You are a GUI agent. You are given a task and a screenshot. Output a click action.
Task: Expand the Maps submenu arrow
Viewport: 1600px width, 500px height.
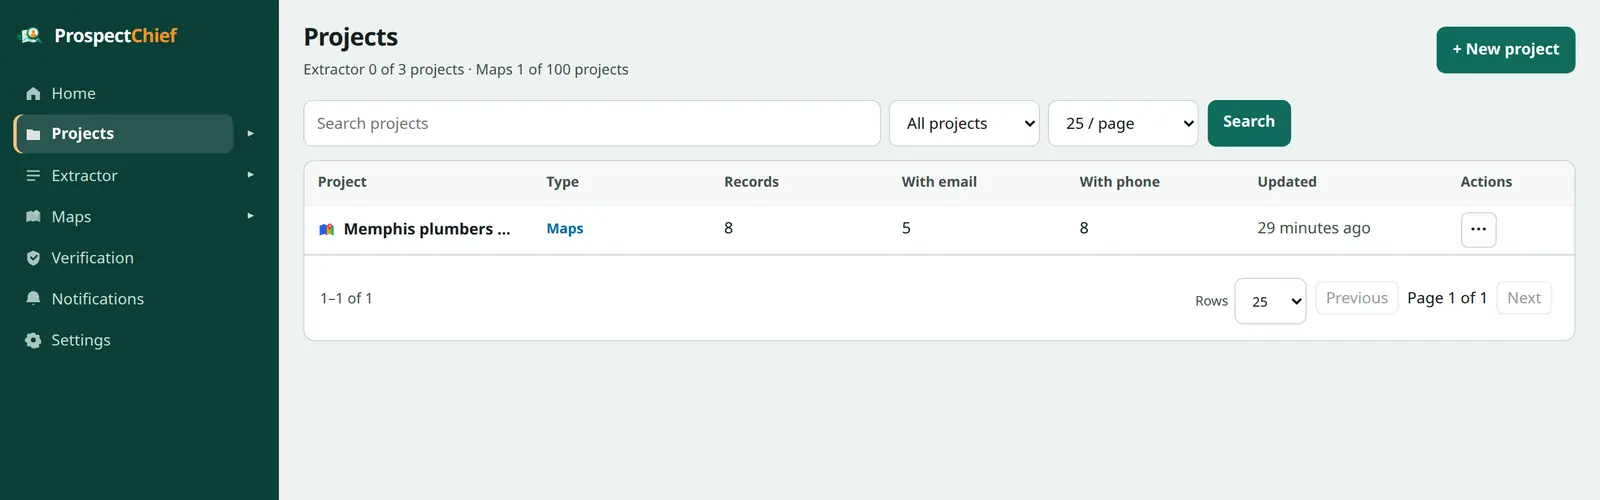click(250, 216)
